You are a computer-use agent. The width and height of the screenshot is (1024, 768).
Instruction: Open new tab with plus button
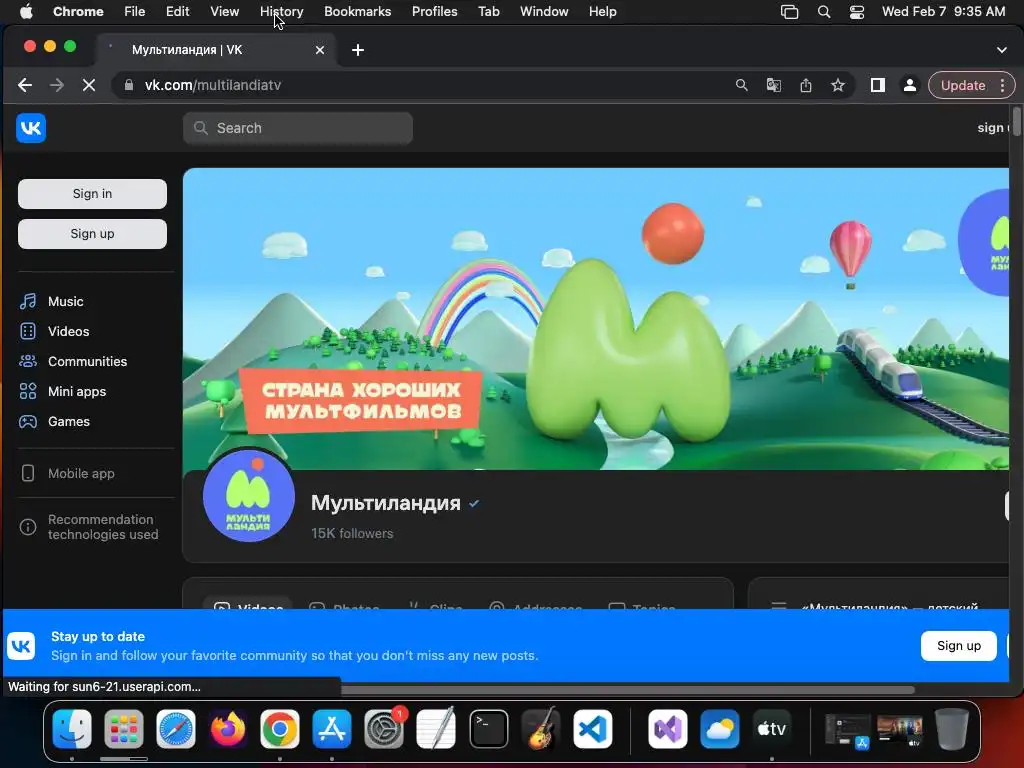[358, 50]
